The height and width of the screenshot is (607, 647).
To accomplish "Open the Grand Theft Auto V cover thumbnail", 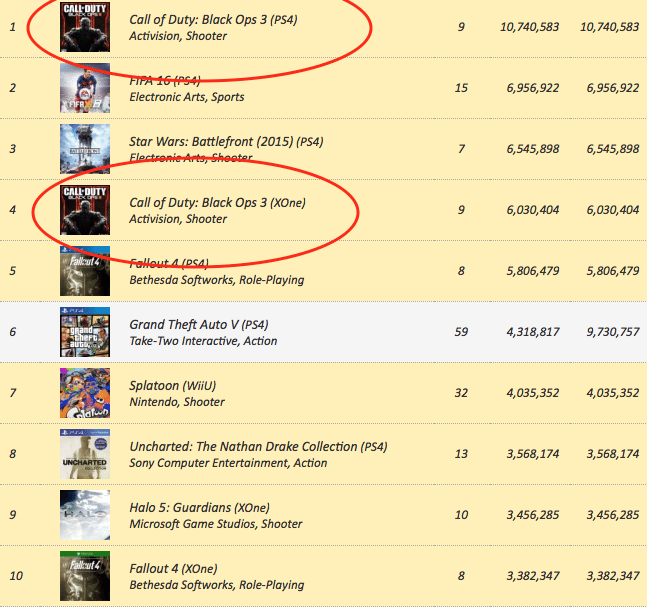I will click(x=85, y=332).
